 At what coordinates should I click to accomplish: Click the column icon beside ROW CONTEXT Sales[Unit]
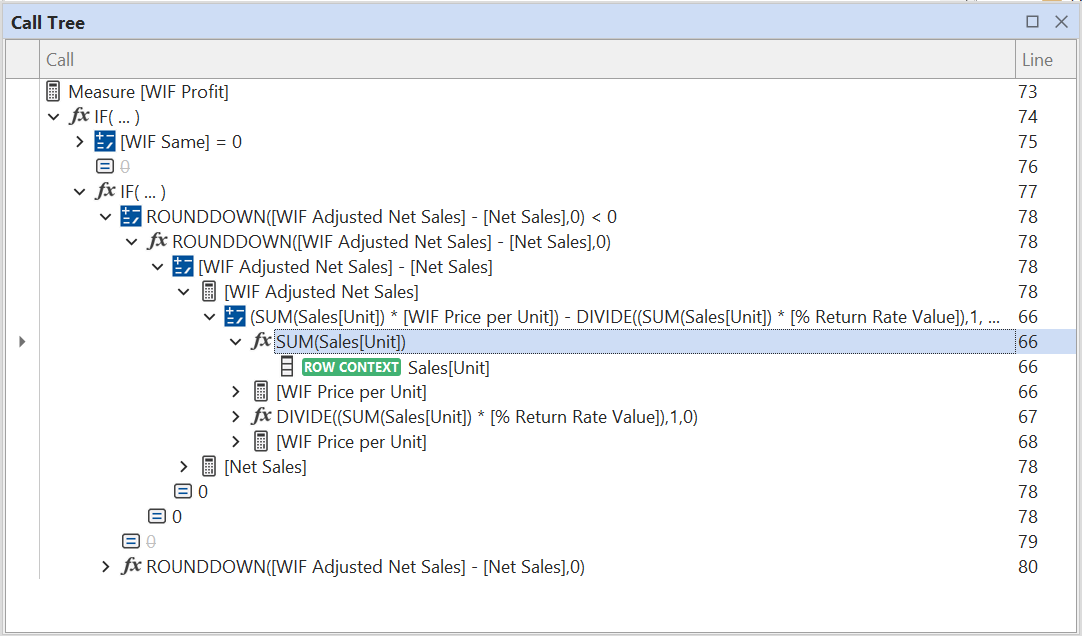coord(287,367)
